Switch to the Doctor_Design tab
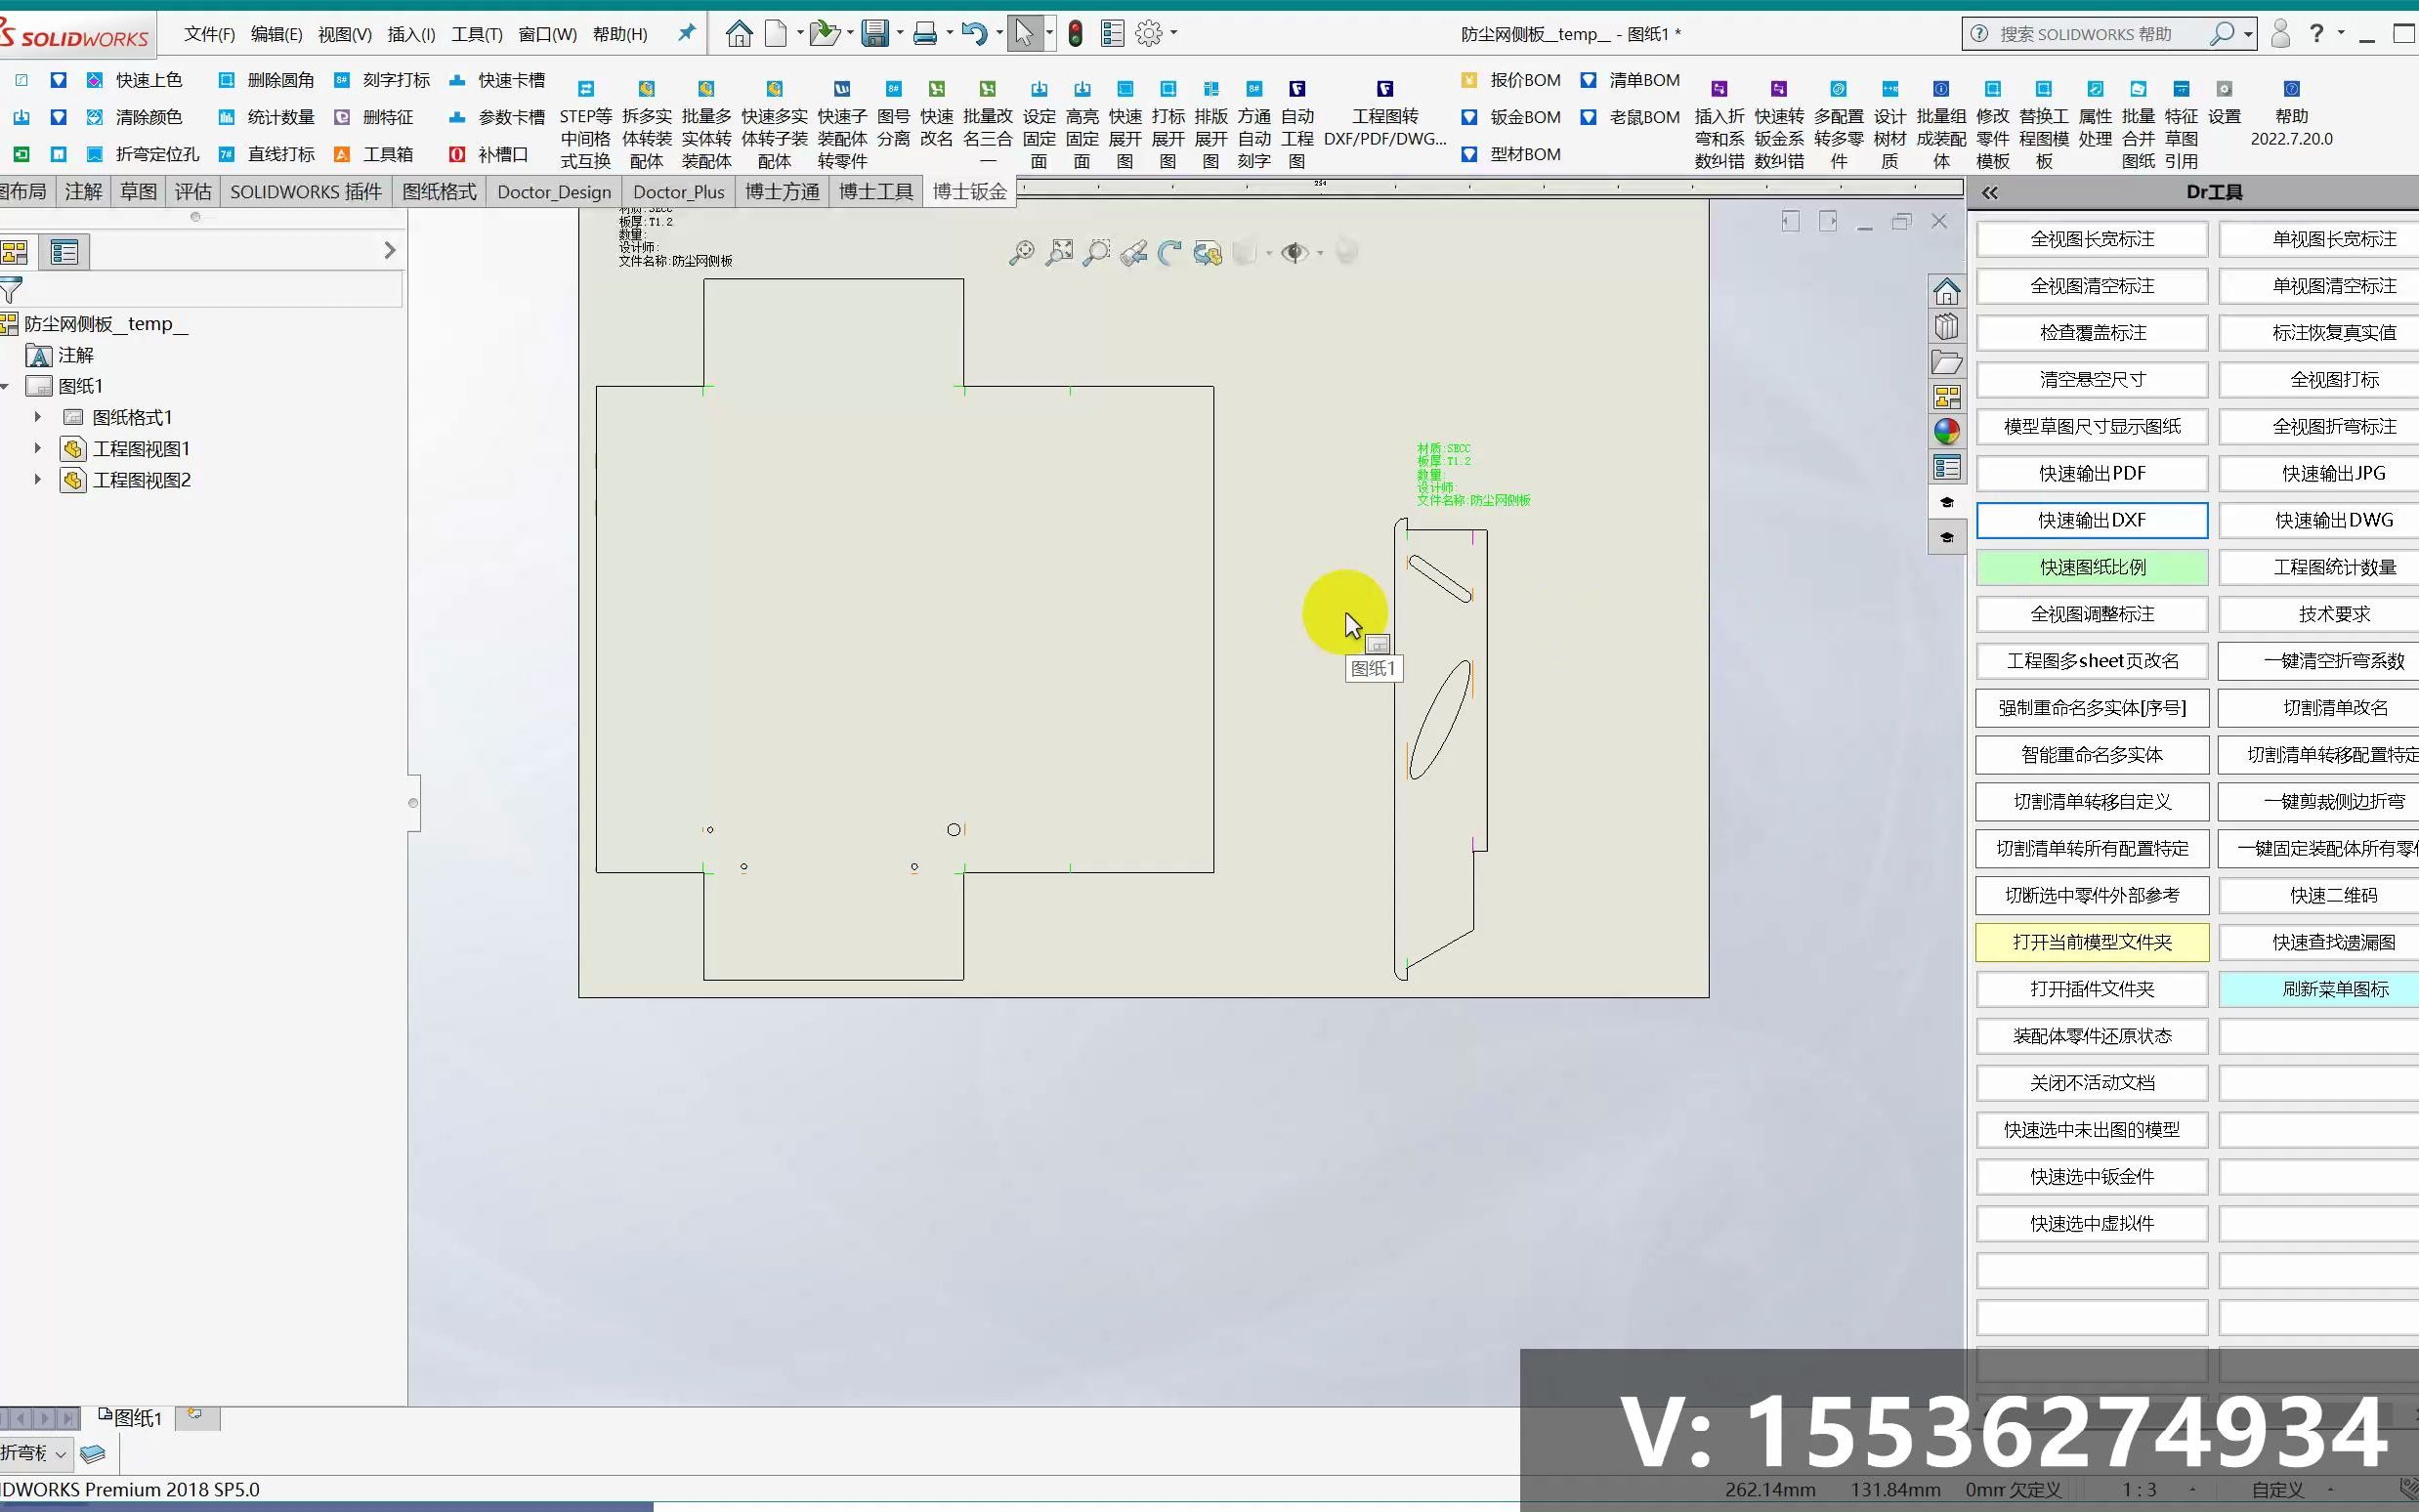This screenshot has height=1512, width=2419. pos(554,192)
